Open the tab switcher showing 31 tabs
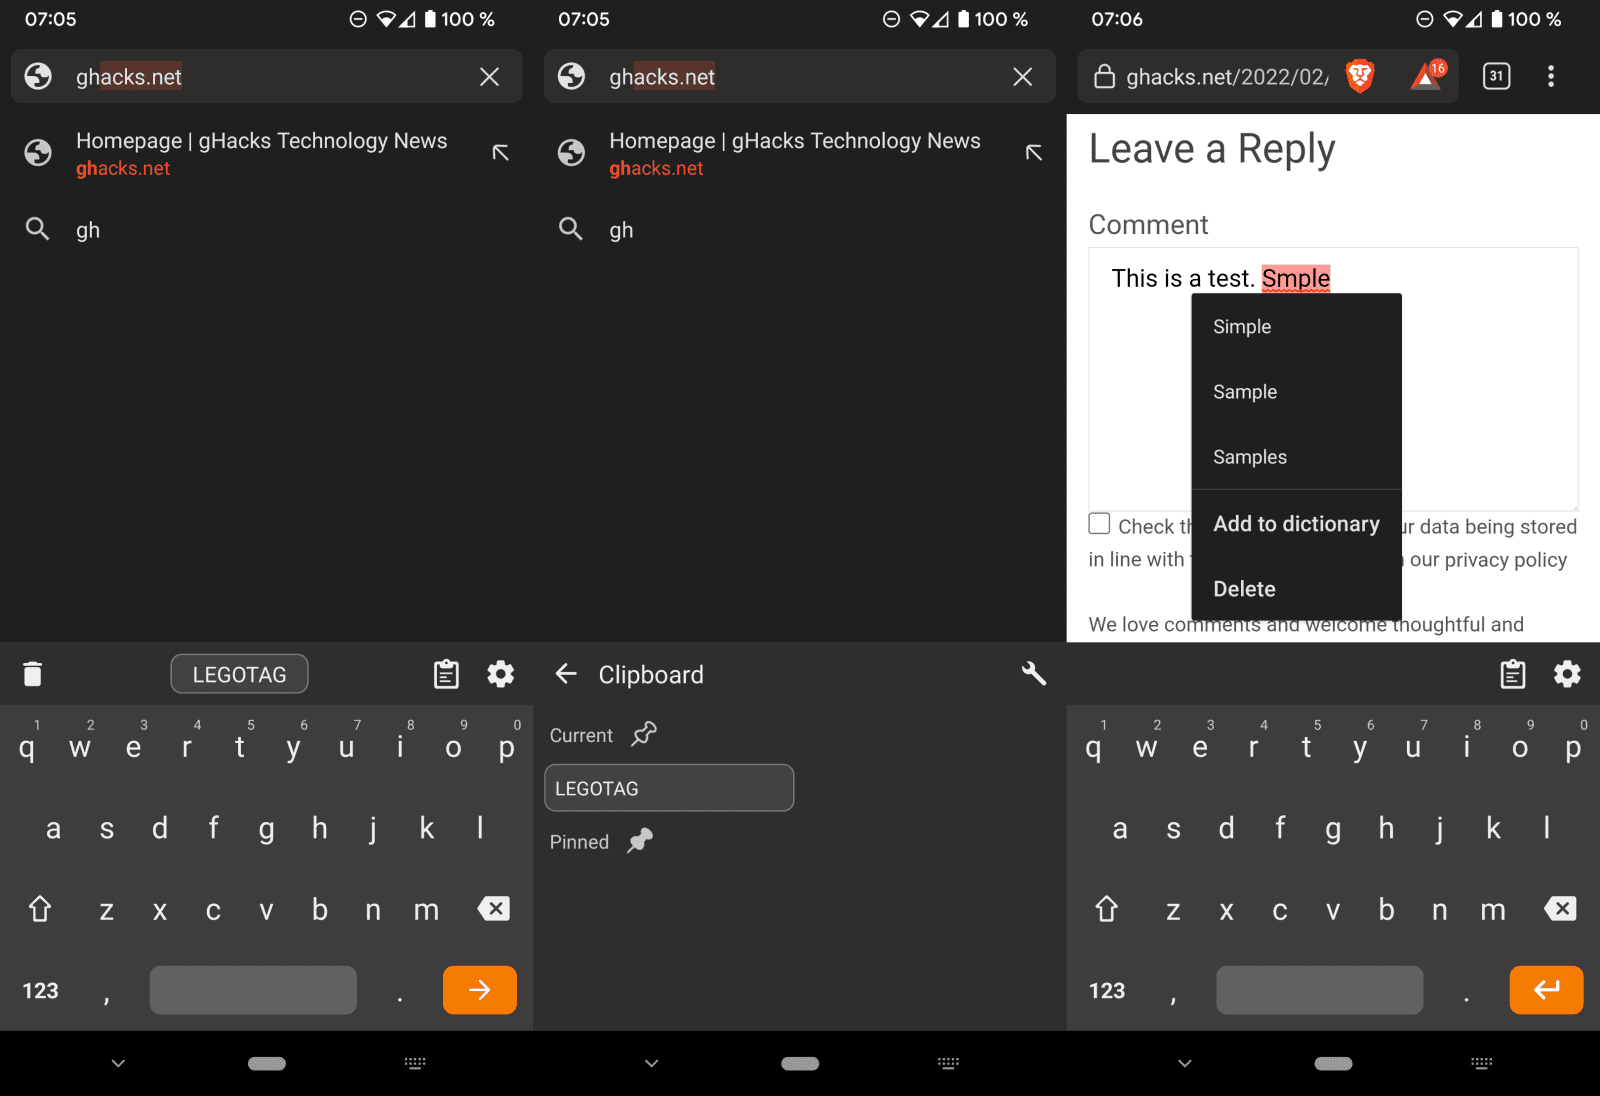The image size is (1600, 1096). (1496, 76)
